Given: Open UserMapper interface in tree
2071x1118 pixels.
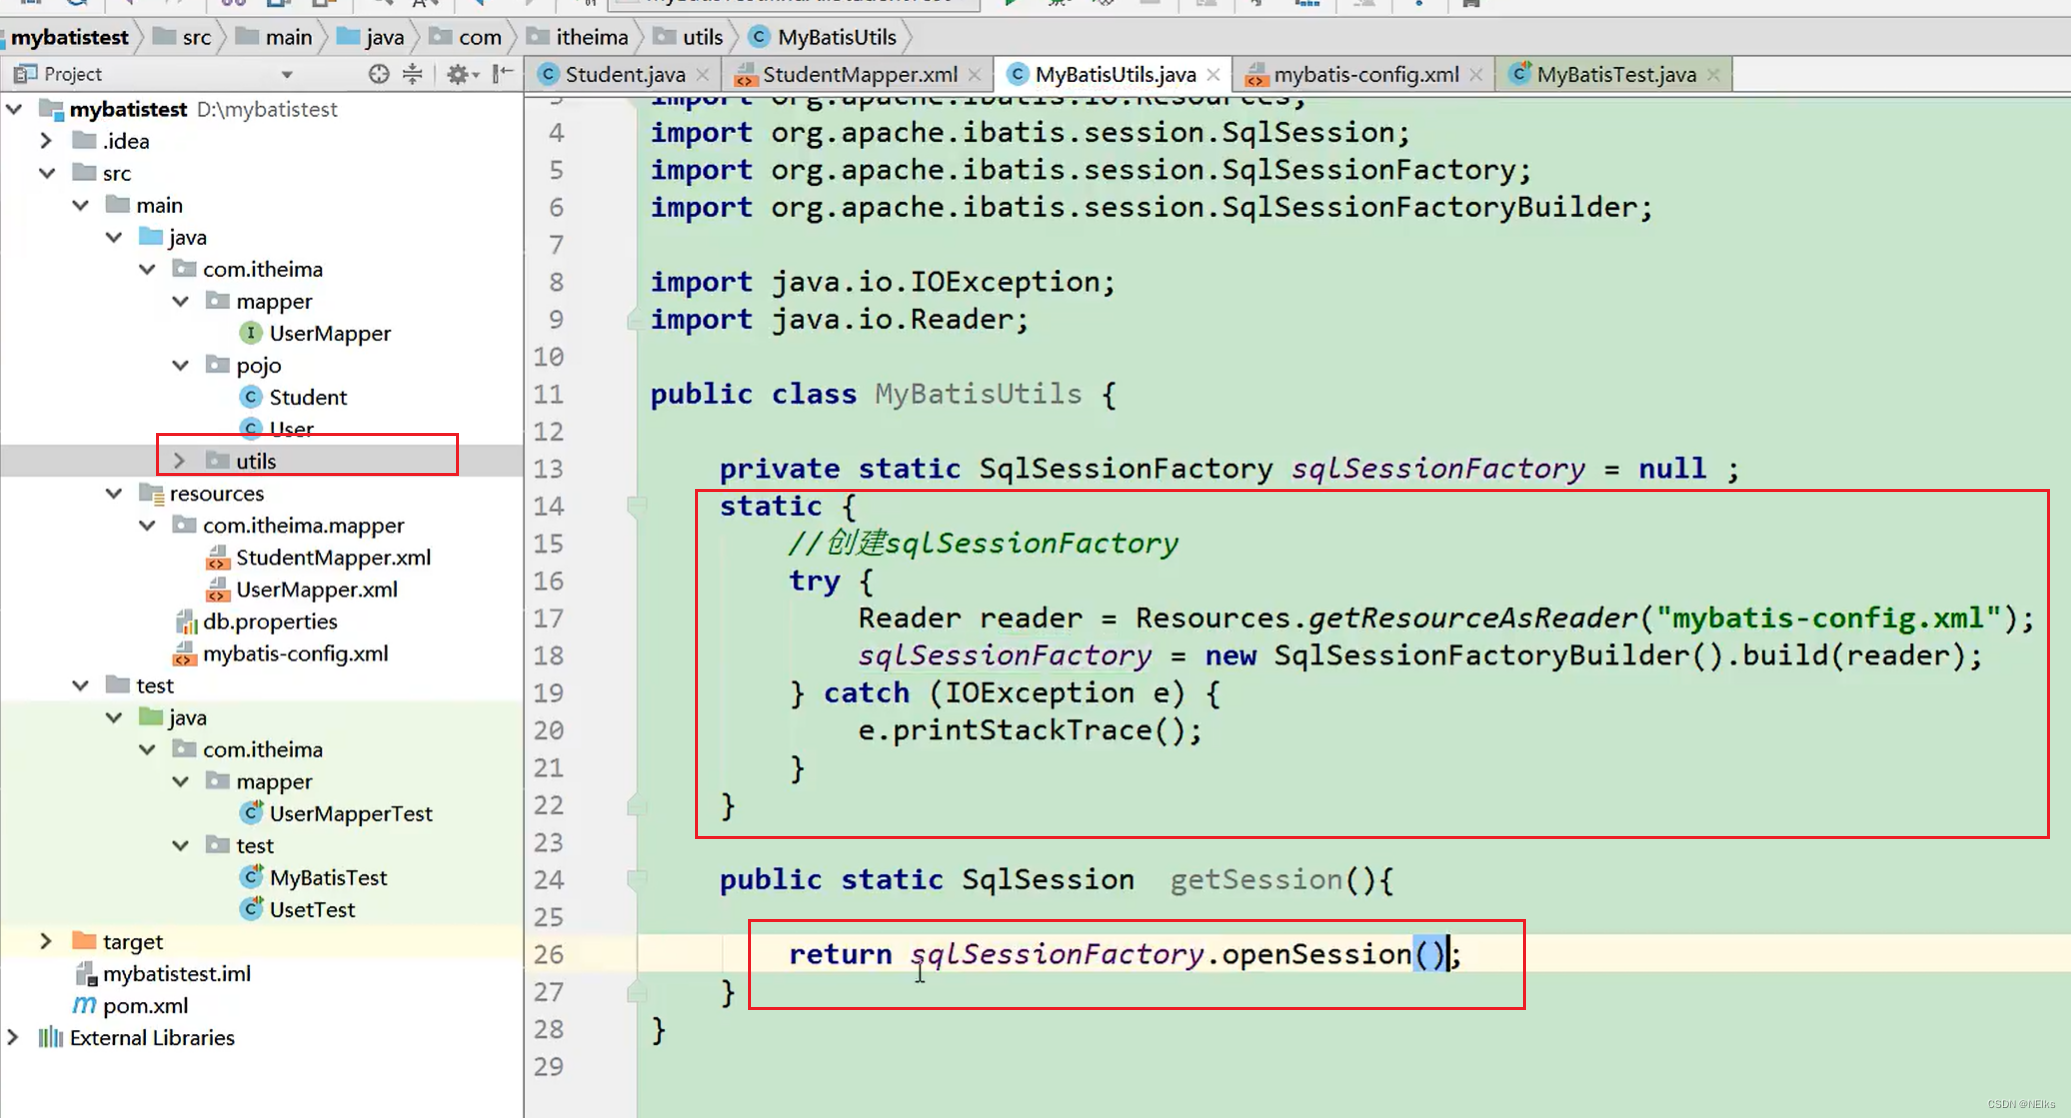Looking at the screenshot, I should coord(329,333).
